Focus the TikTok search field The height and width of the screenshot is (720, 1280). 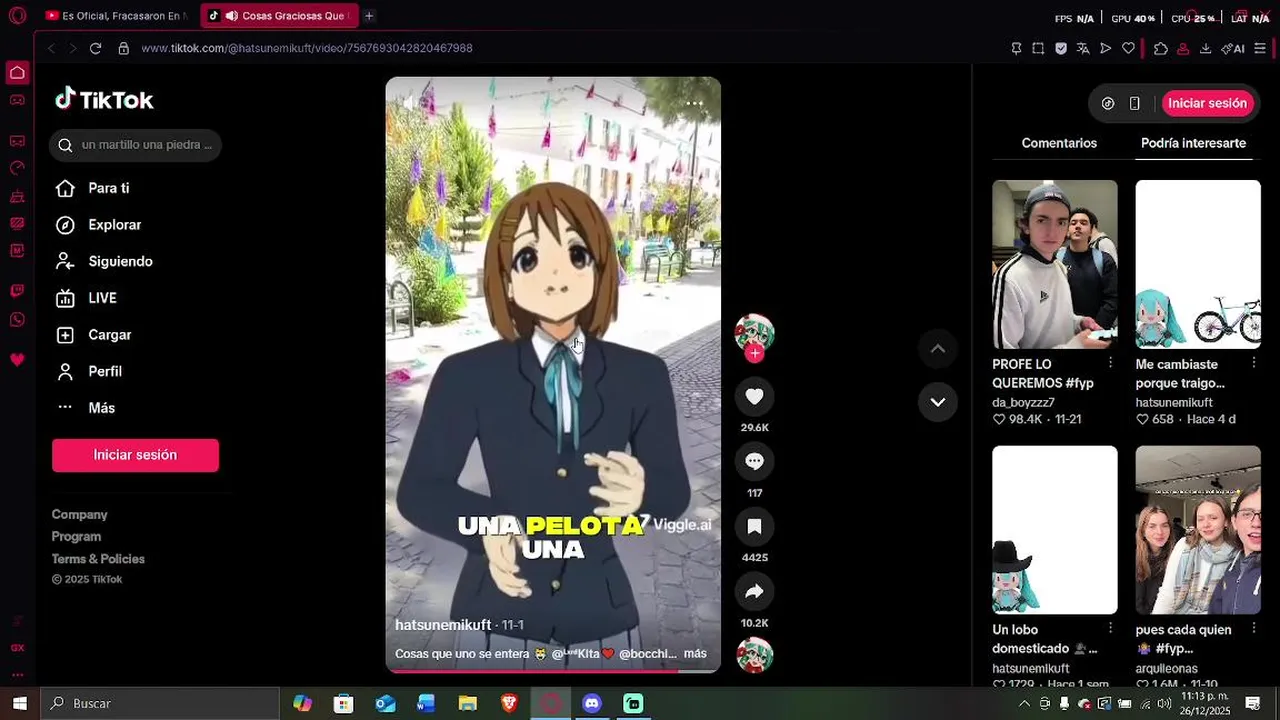point(135,145)
